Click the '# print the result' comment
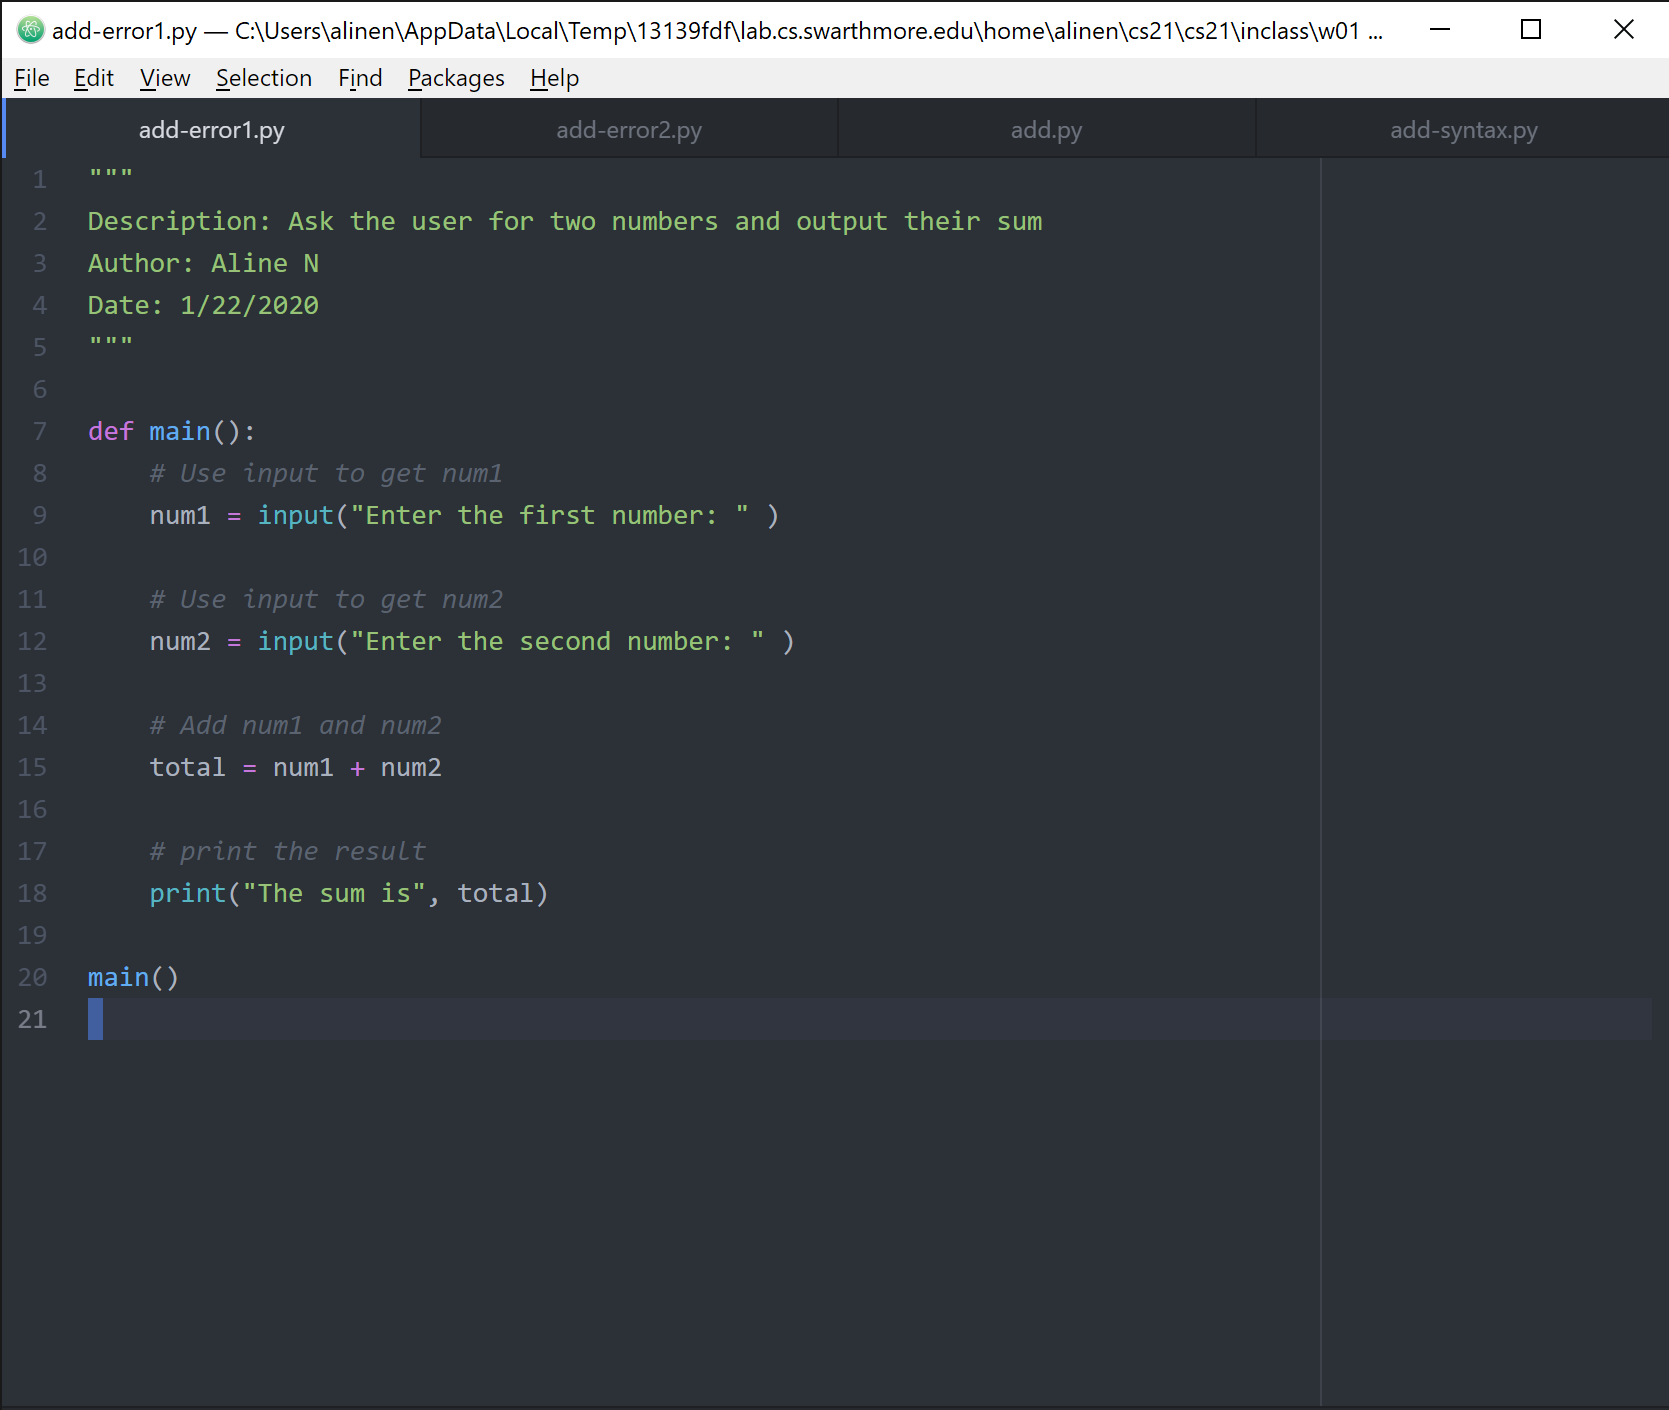Screen dimensions: 1669x1410 (x=287, y=851)
